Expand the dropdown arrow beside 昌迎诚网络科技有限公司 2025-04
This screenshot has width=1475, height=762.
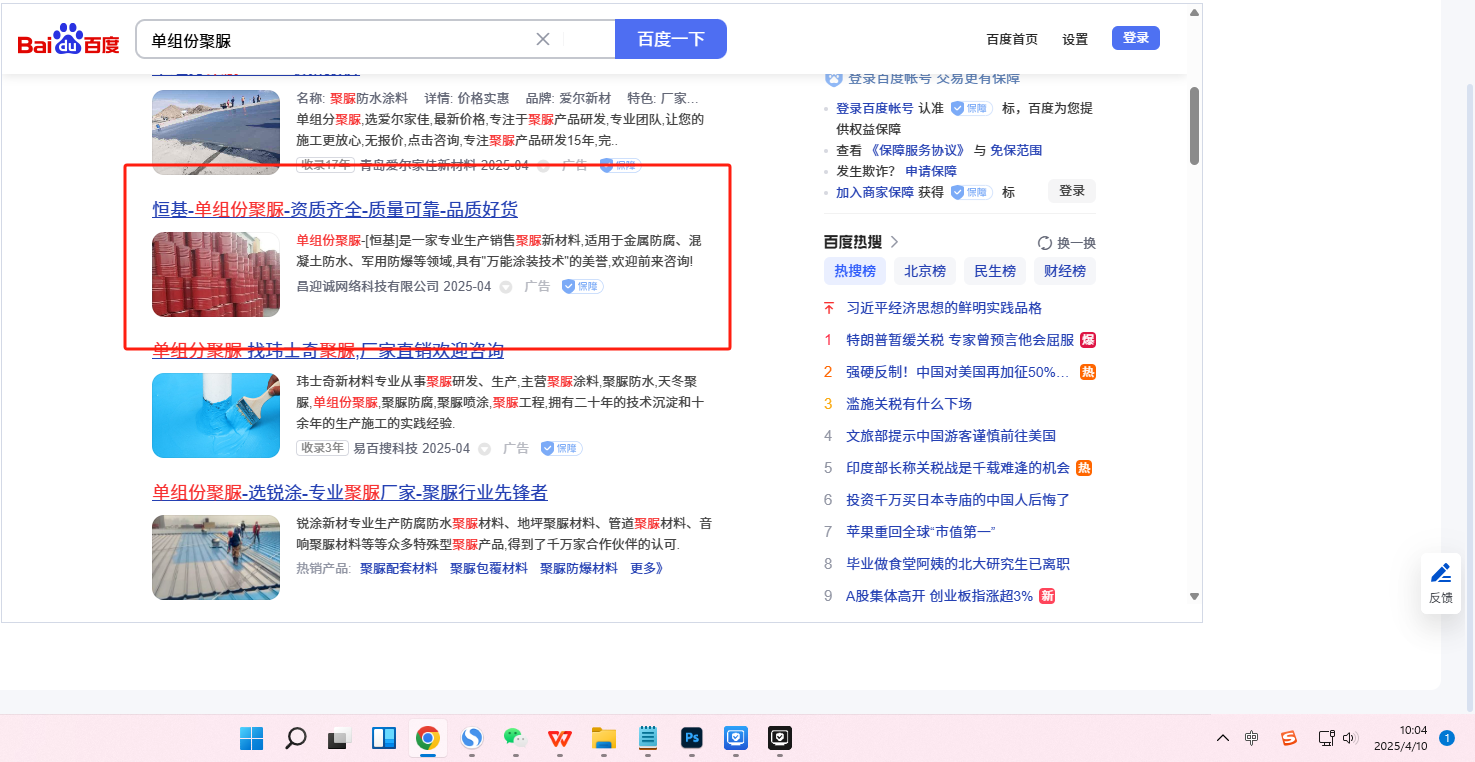click(x=506, y=287)
